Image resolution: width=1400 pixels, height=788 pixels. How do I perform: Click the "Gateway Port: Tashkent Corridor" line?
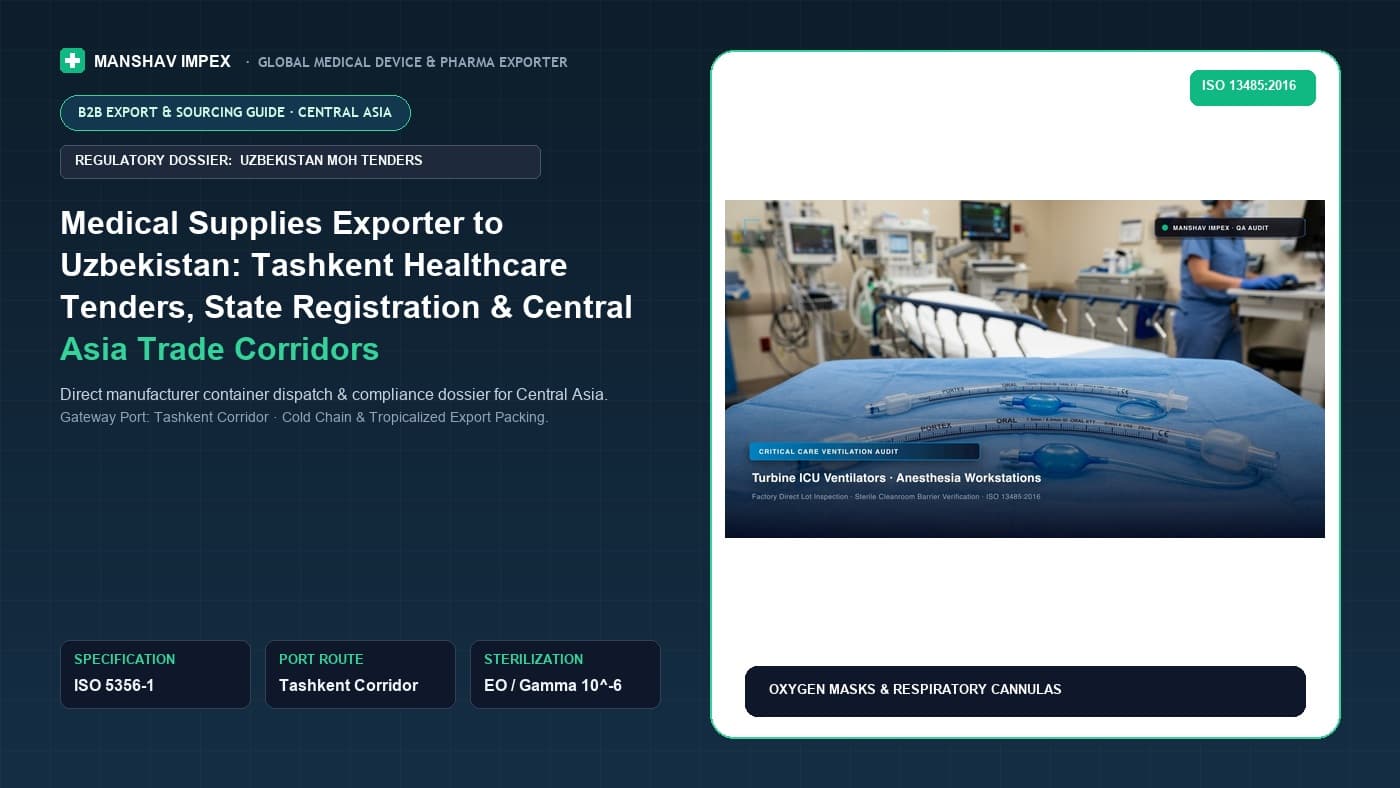[x=304, y=417]
